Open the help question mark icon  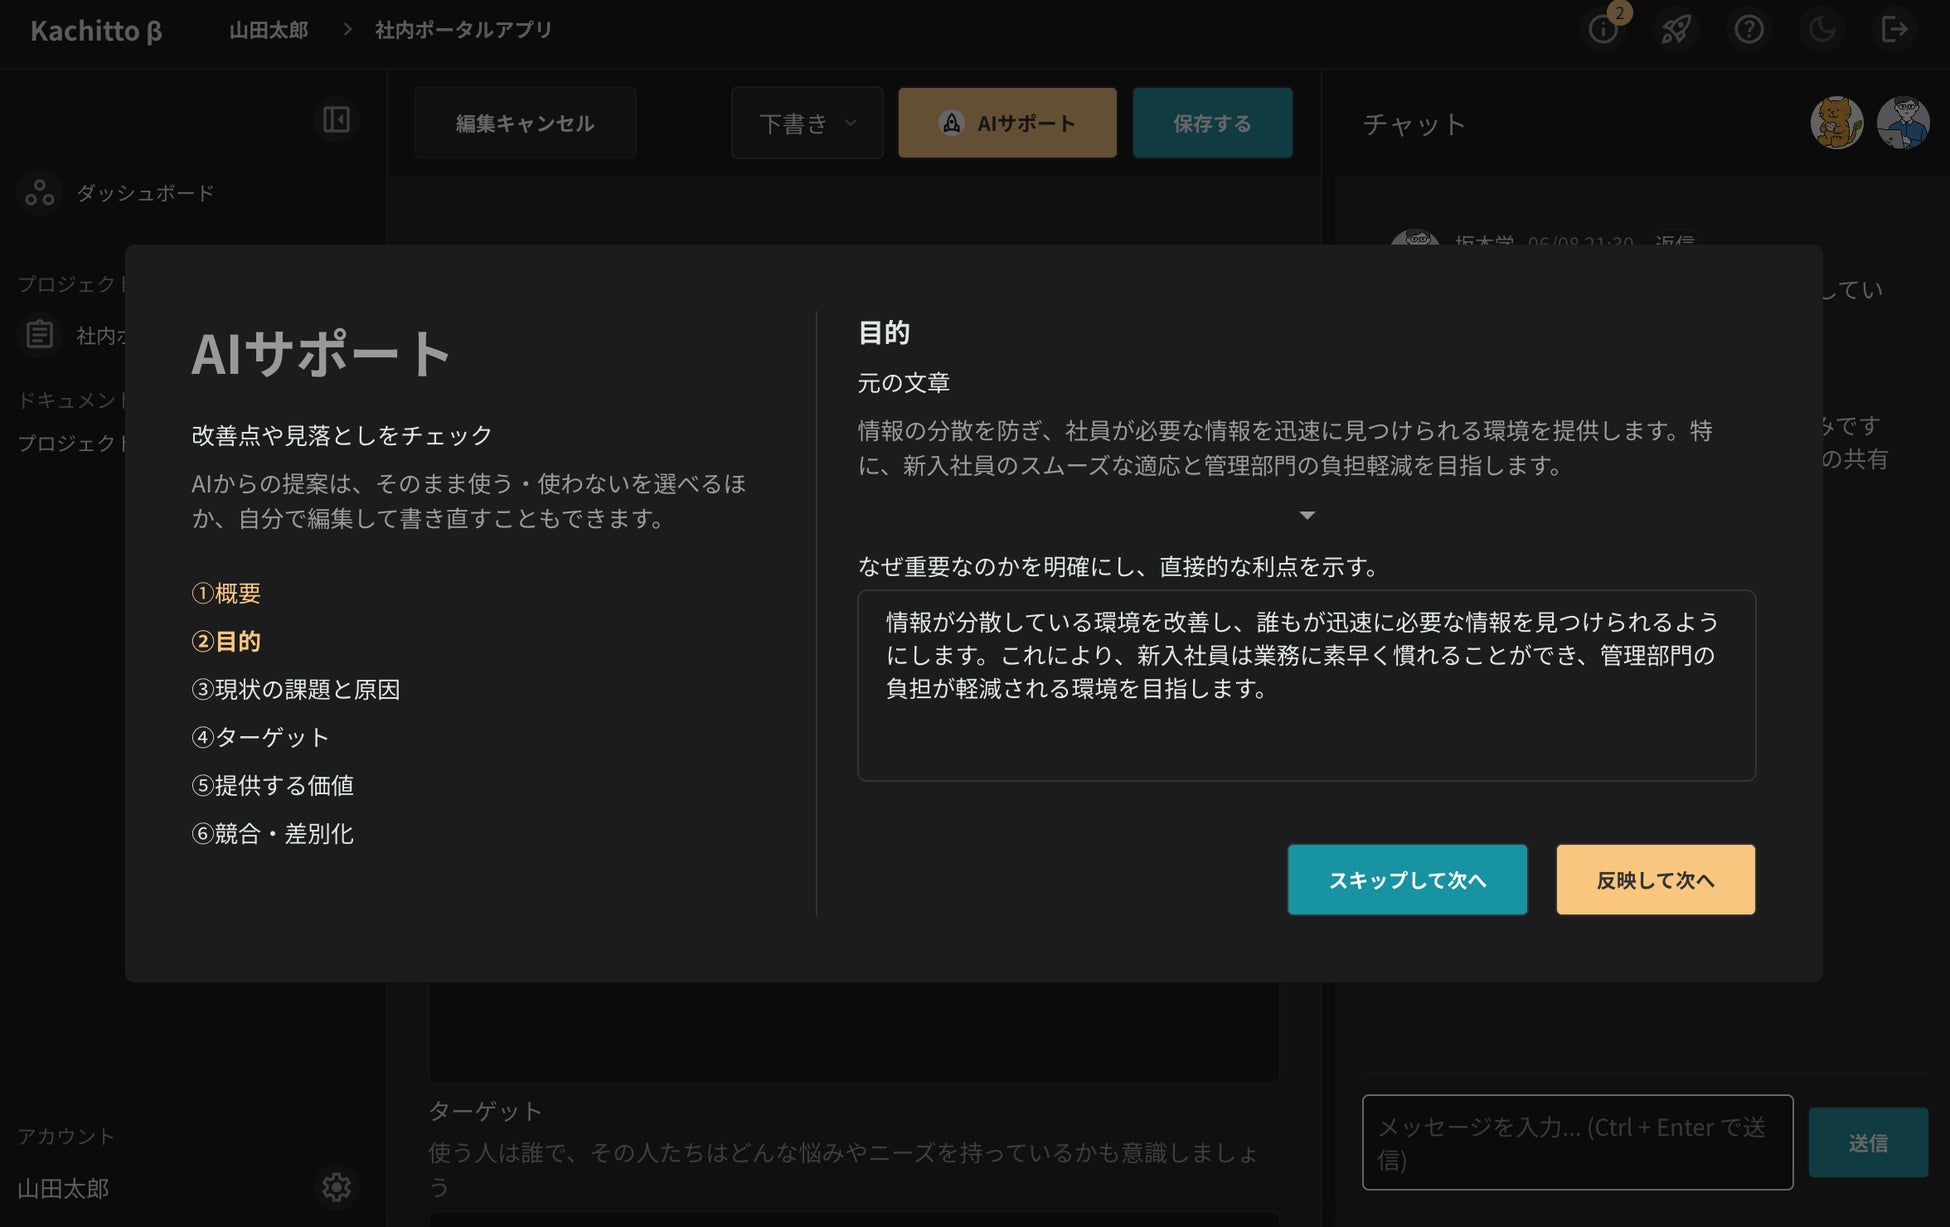1749,30
